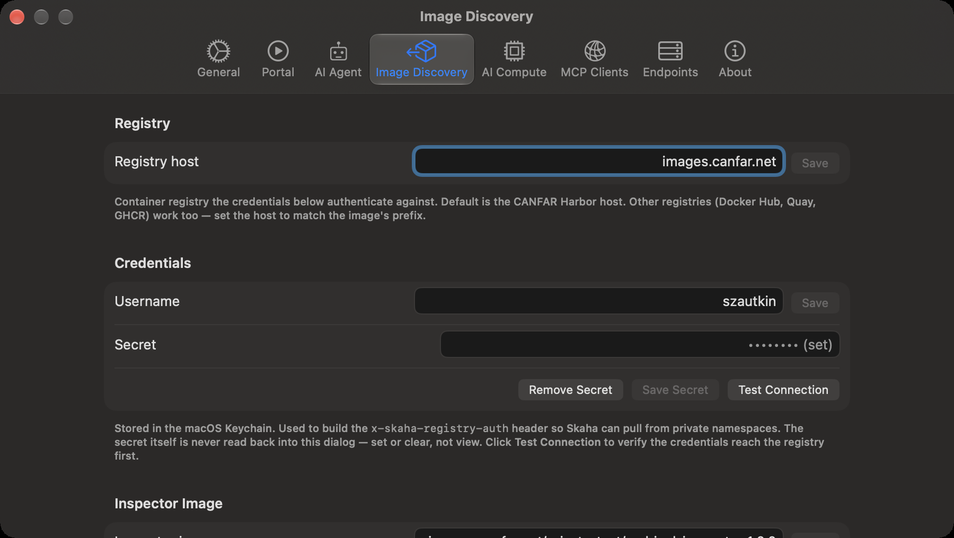Save the Registry host value
This screenshot has height=538, width=954.
click(815, 163)
